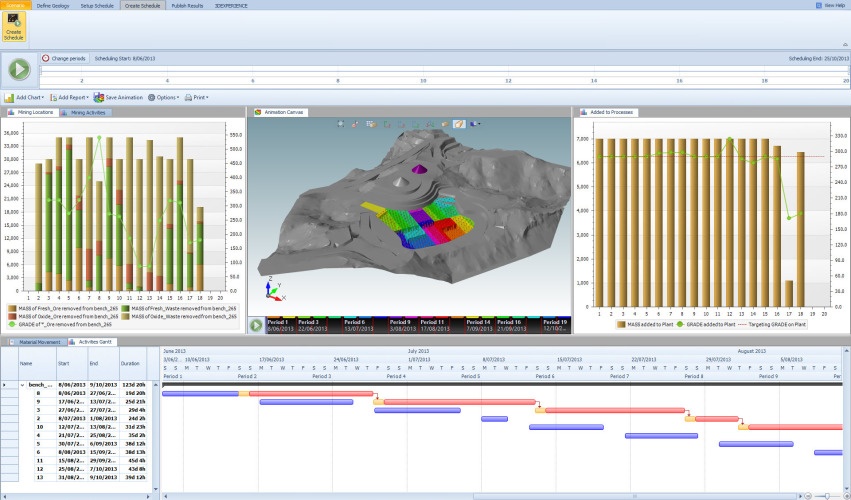This screenshot has width=851, height=500.
Task: Switch to the Material Movement tab
Action: point(37,342)
